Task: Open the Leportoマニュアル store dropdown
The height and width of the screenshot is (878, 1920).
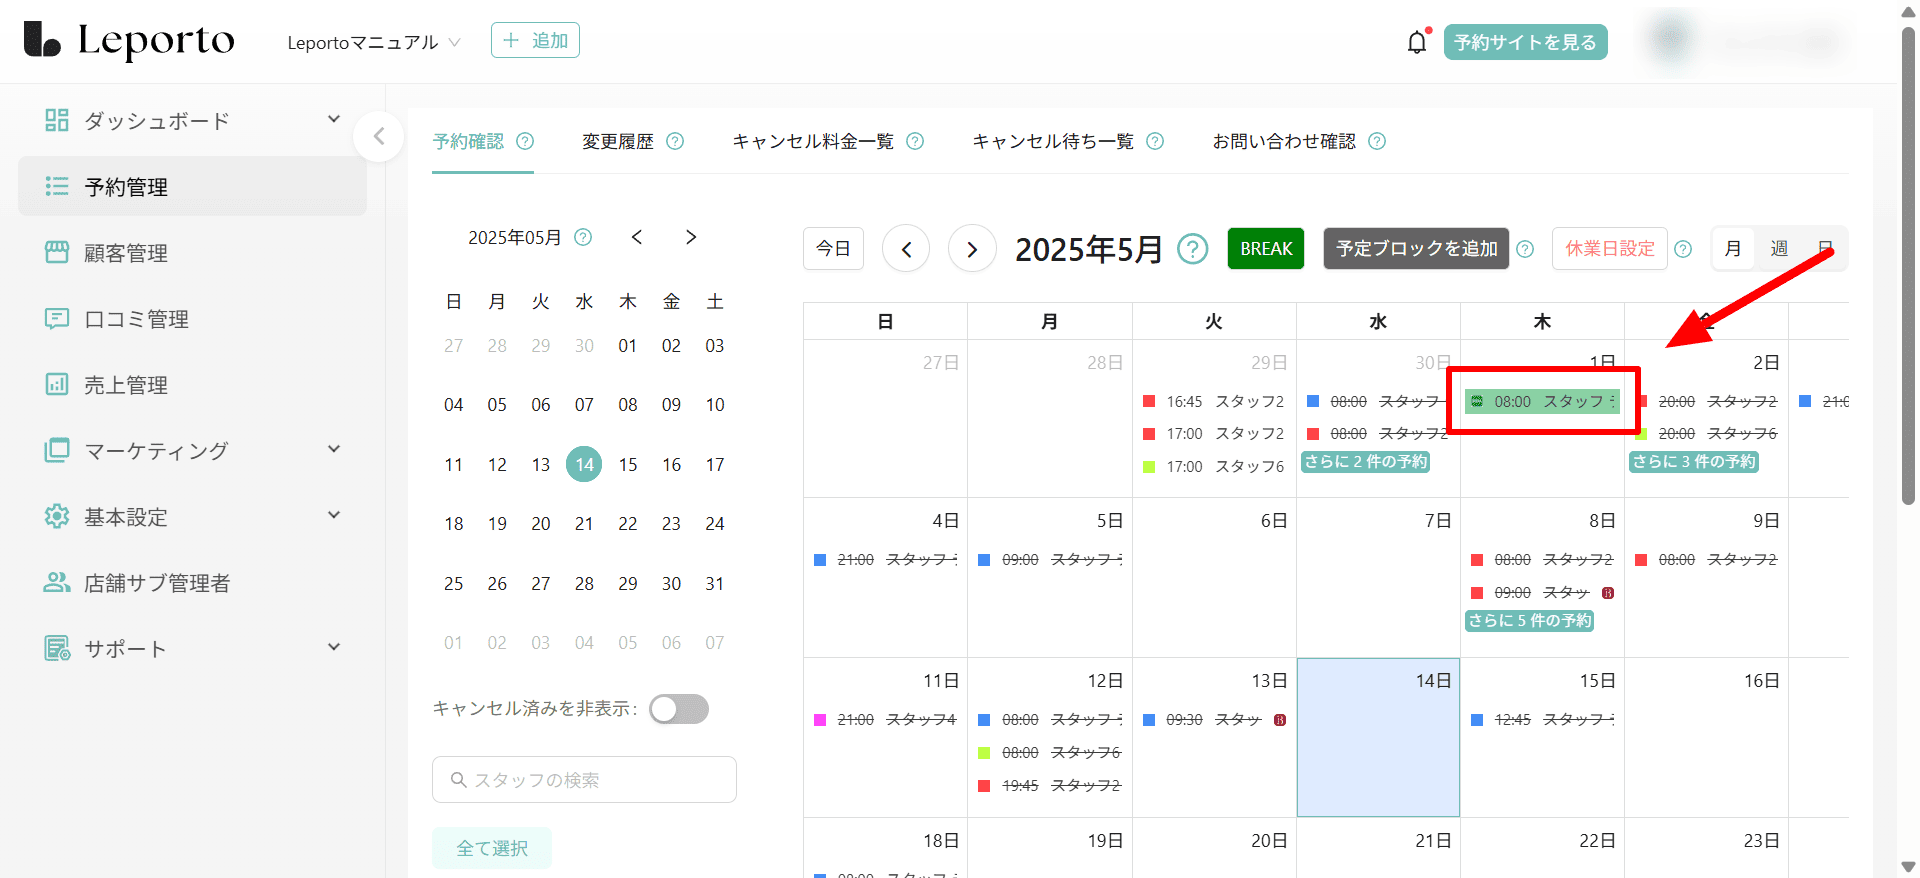Action: click(x=374, y=42)
